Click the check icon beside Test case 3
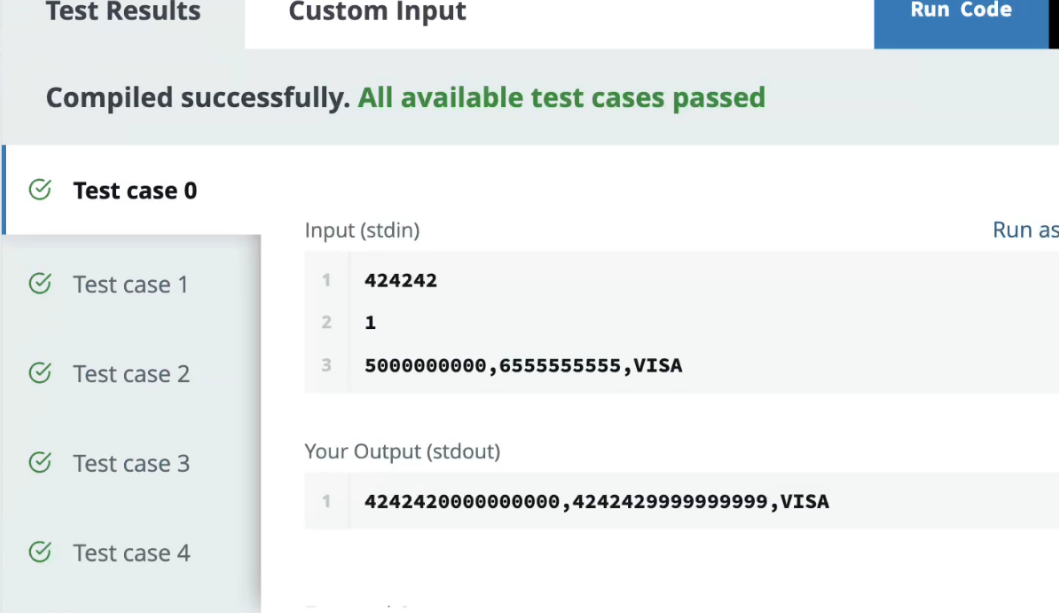Viewport: 1059px width, 613px height. pyautogui.click(x=40, y=463)
